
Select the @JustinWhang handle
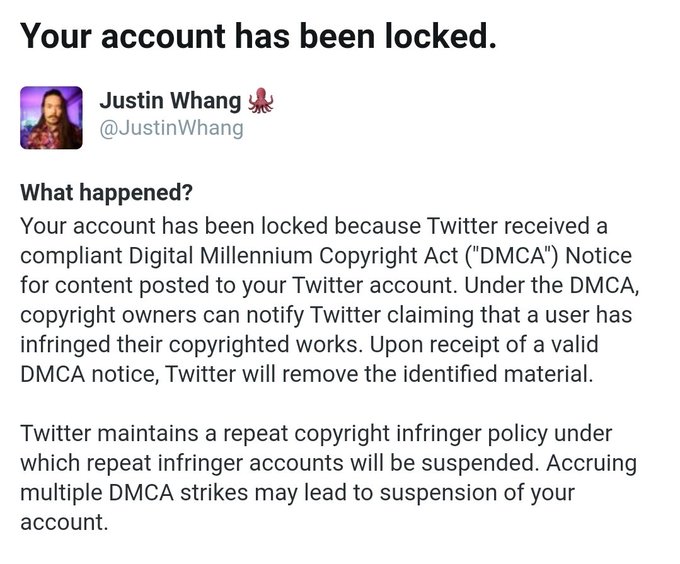pos(171,128)
